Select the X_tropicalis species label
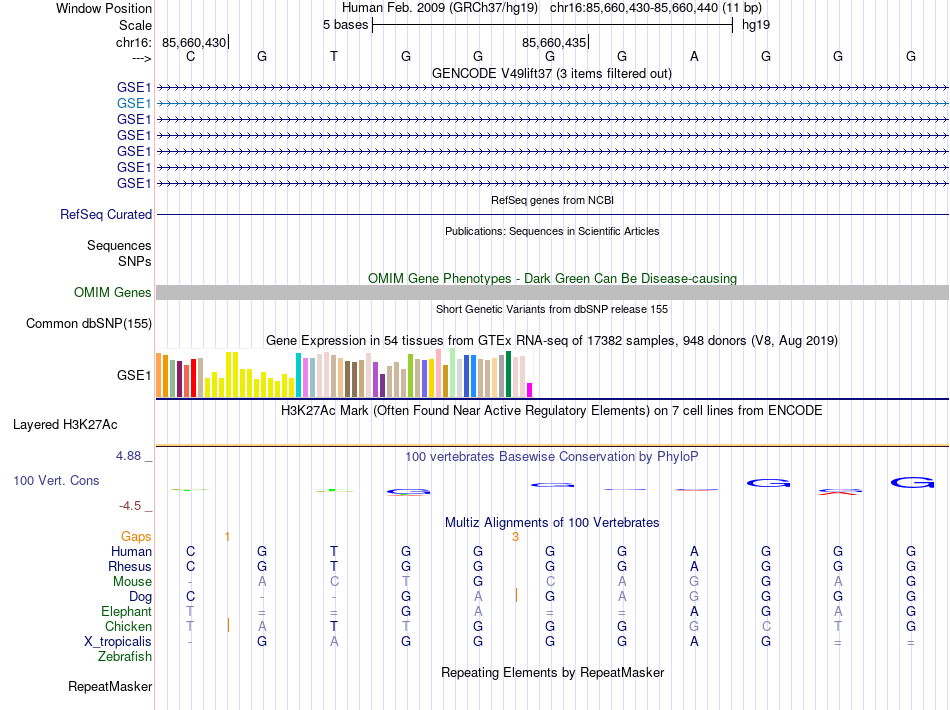 [118, 642]
